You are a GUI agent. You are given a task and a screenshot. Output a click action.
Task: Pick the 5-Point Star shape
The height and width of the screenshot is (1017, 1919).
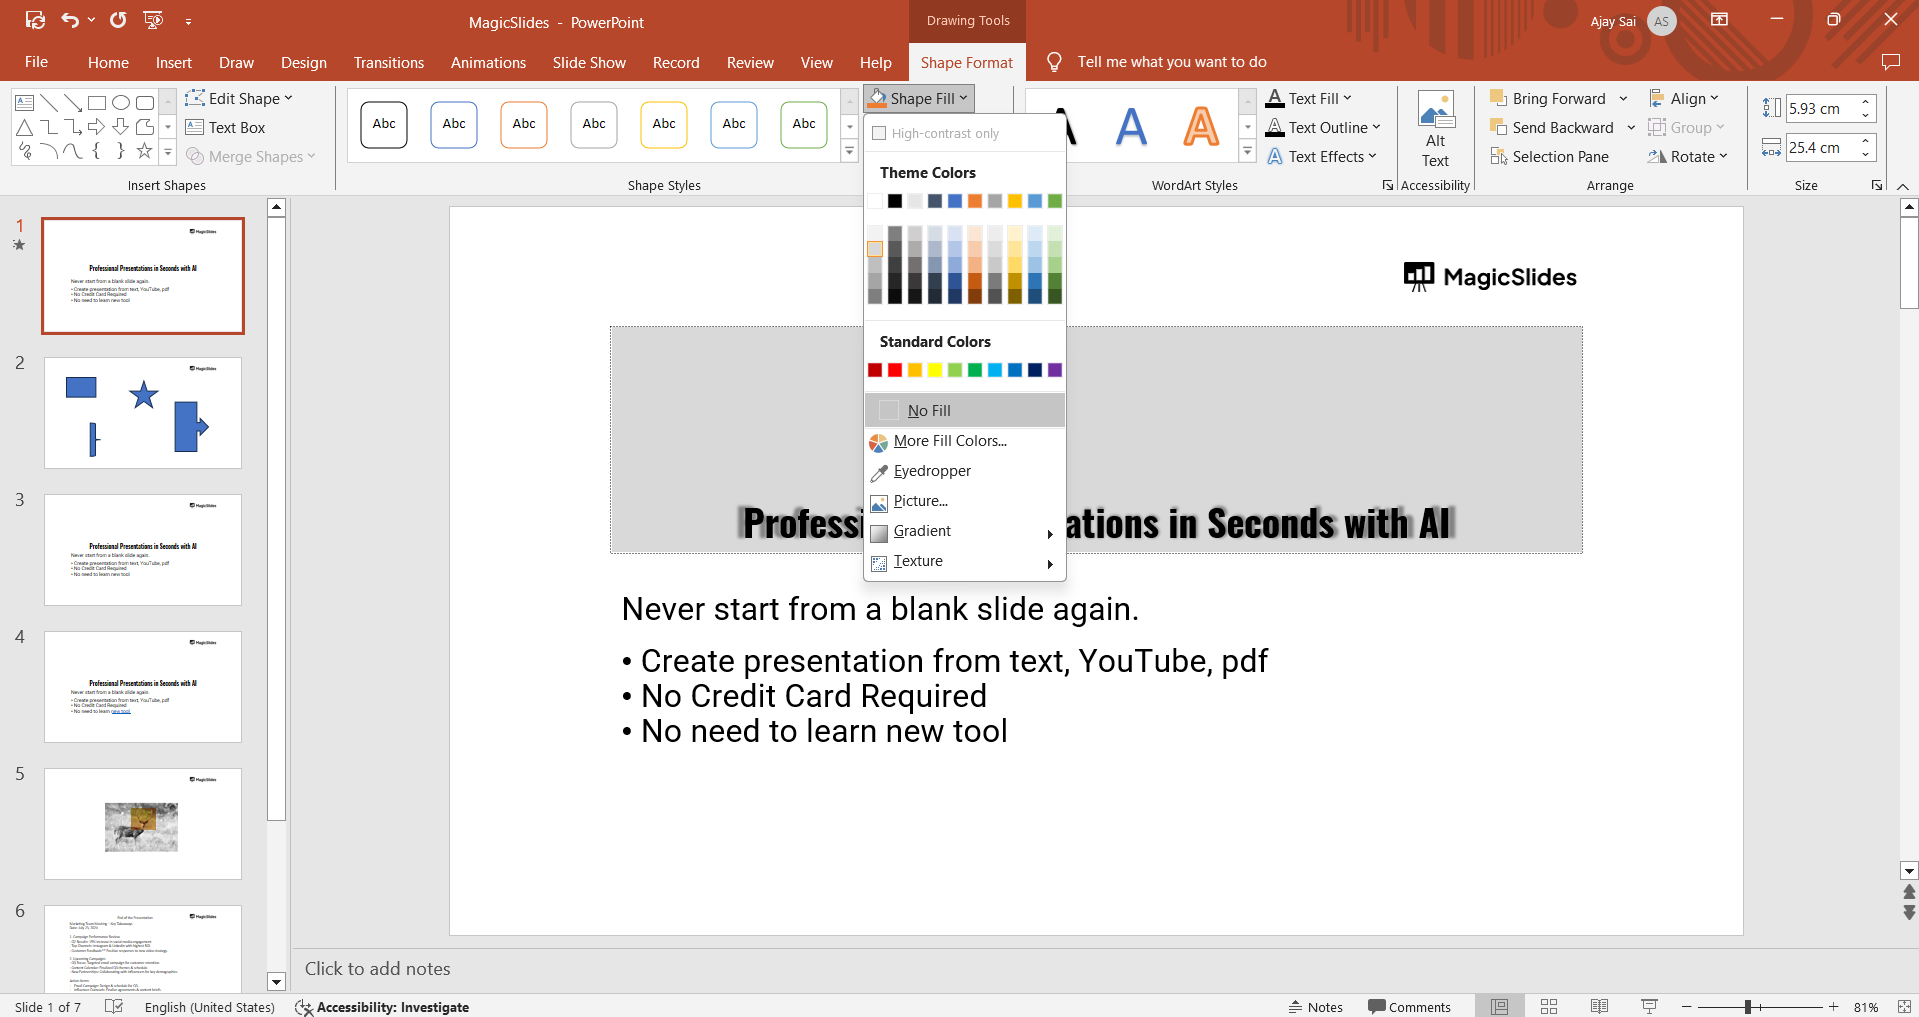click(145, 151)
